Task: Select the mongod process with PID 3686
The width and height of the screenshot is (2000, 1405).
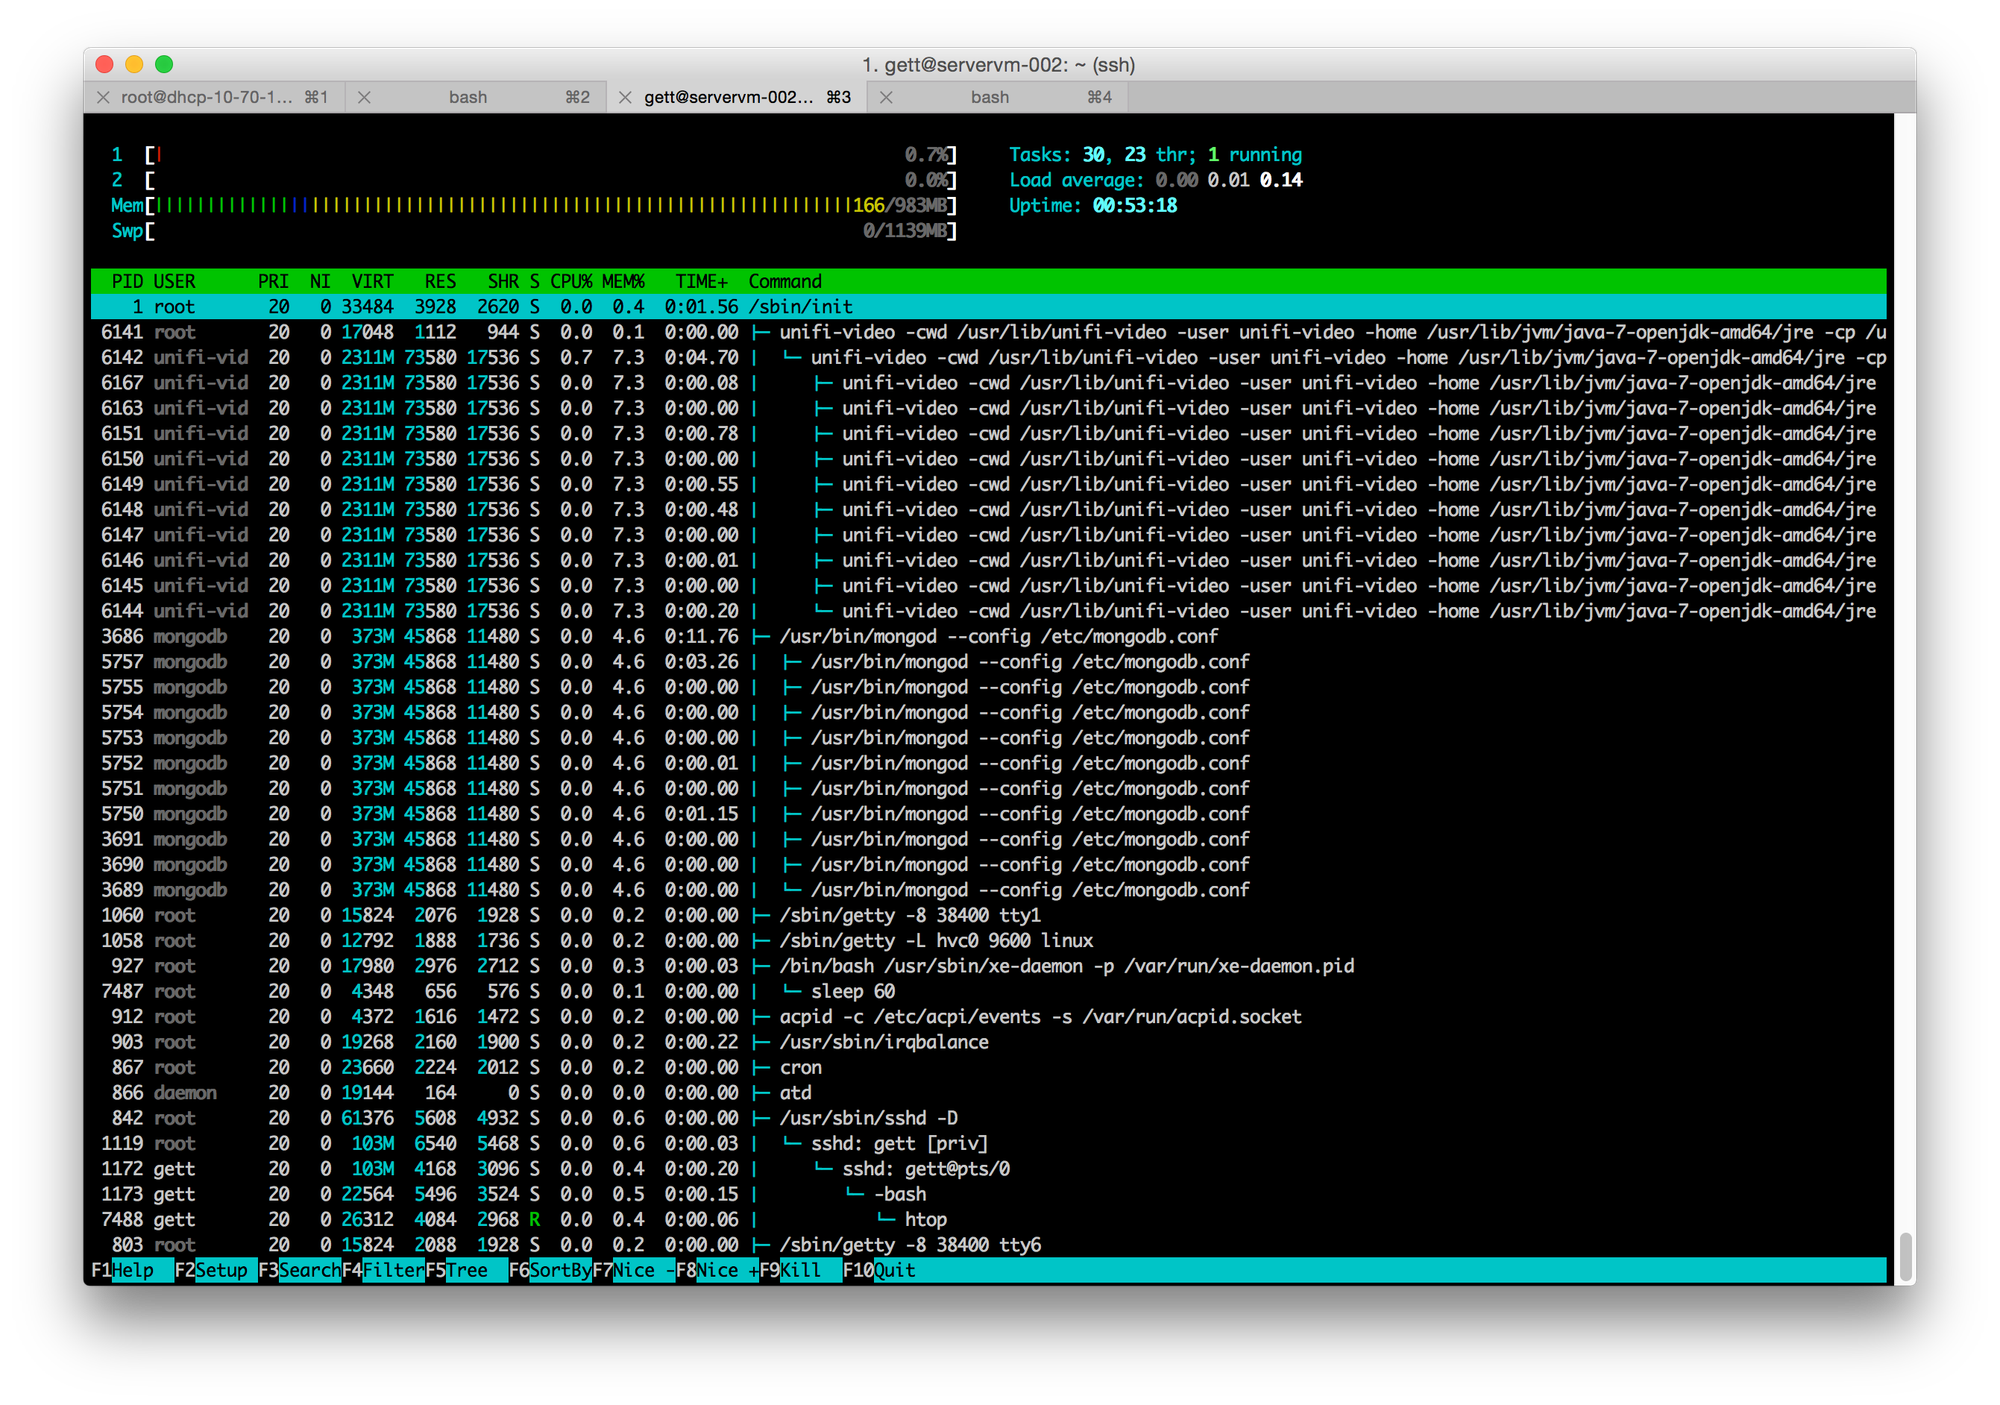Action: point(998,636)
